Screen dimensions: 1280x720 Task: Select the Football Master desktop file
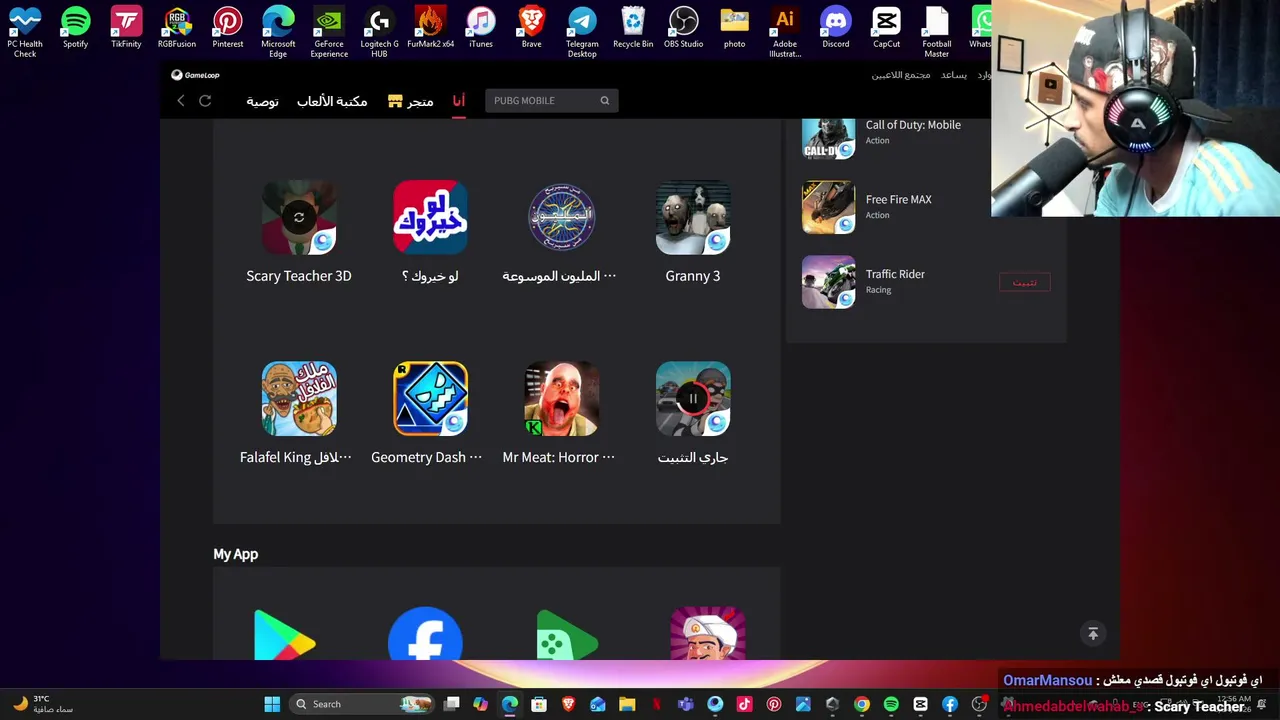click(x=937, y=32)
